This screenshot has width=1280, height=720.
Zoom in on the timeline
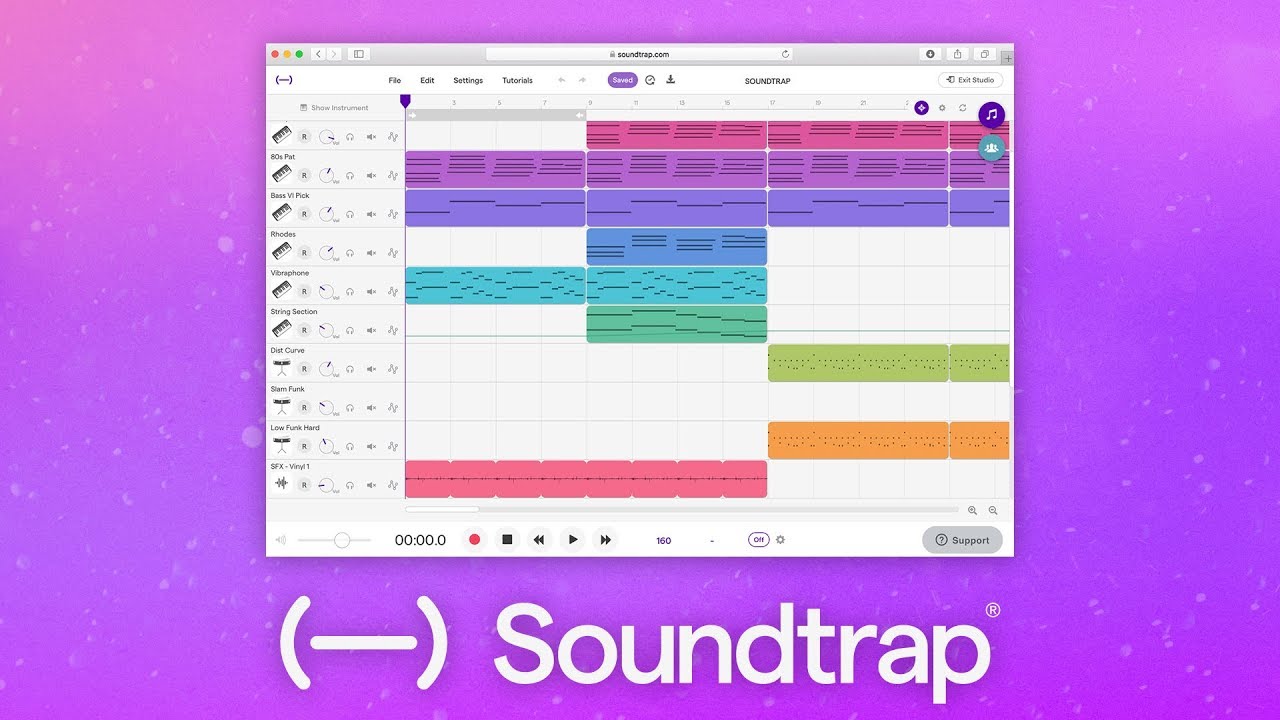click(x=972, y=510)
